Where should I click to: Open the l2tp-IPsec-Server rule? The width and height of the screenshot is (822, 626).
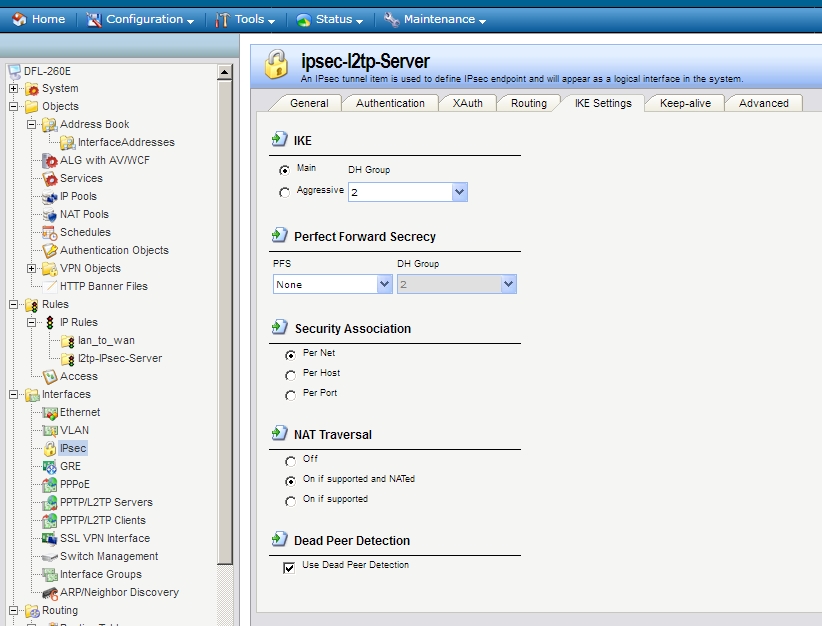coord(119,359)
